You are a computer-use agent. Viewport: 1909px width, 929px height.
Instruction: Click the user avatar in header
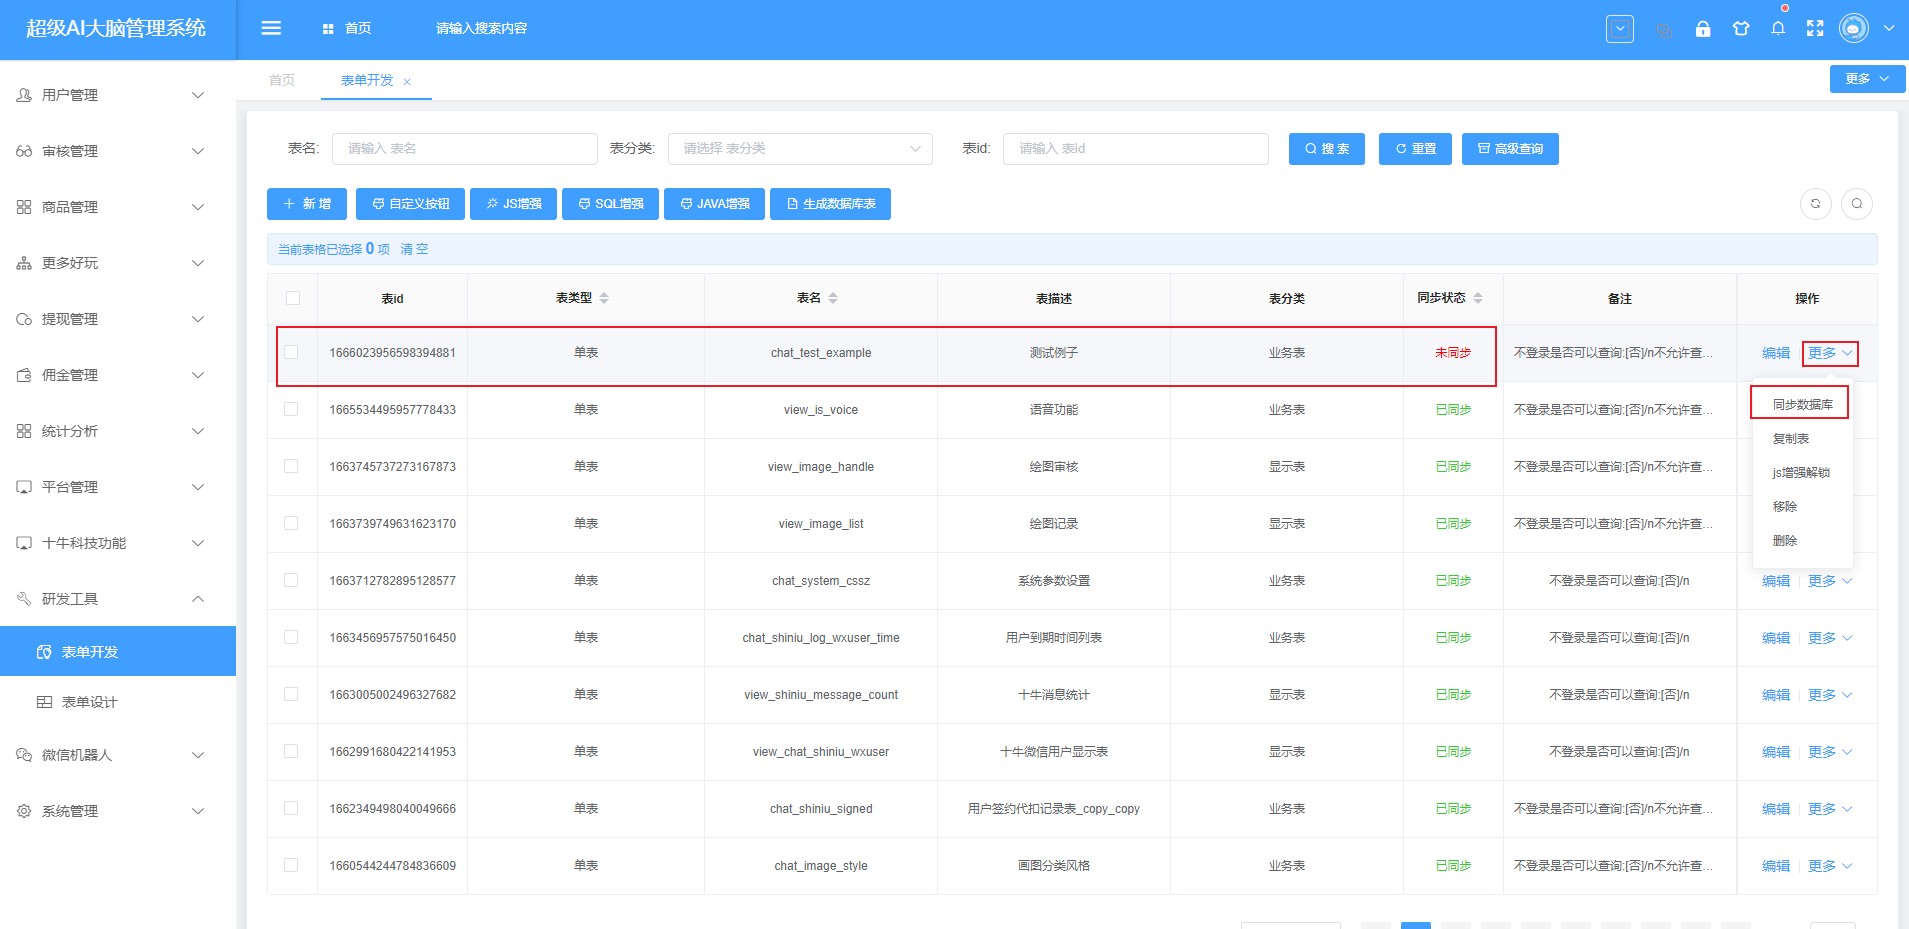(x=1853, y=29)
